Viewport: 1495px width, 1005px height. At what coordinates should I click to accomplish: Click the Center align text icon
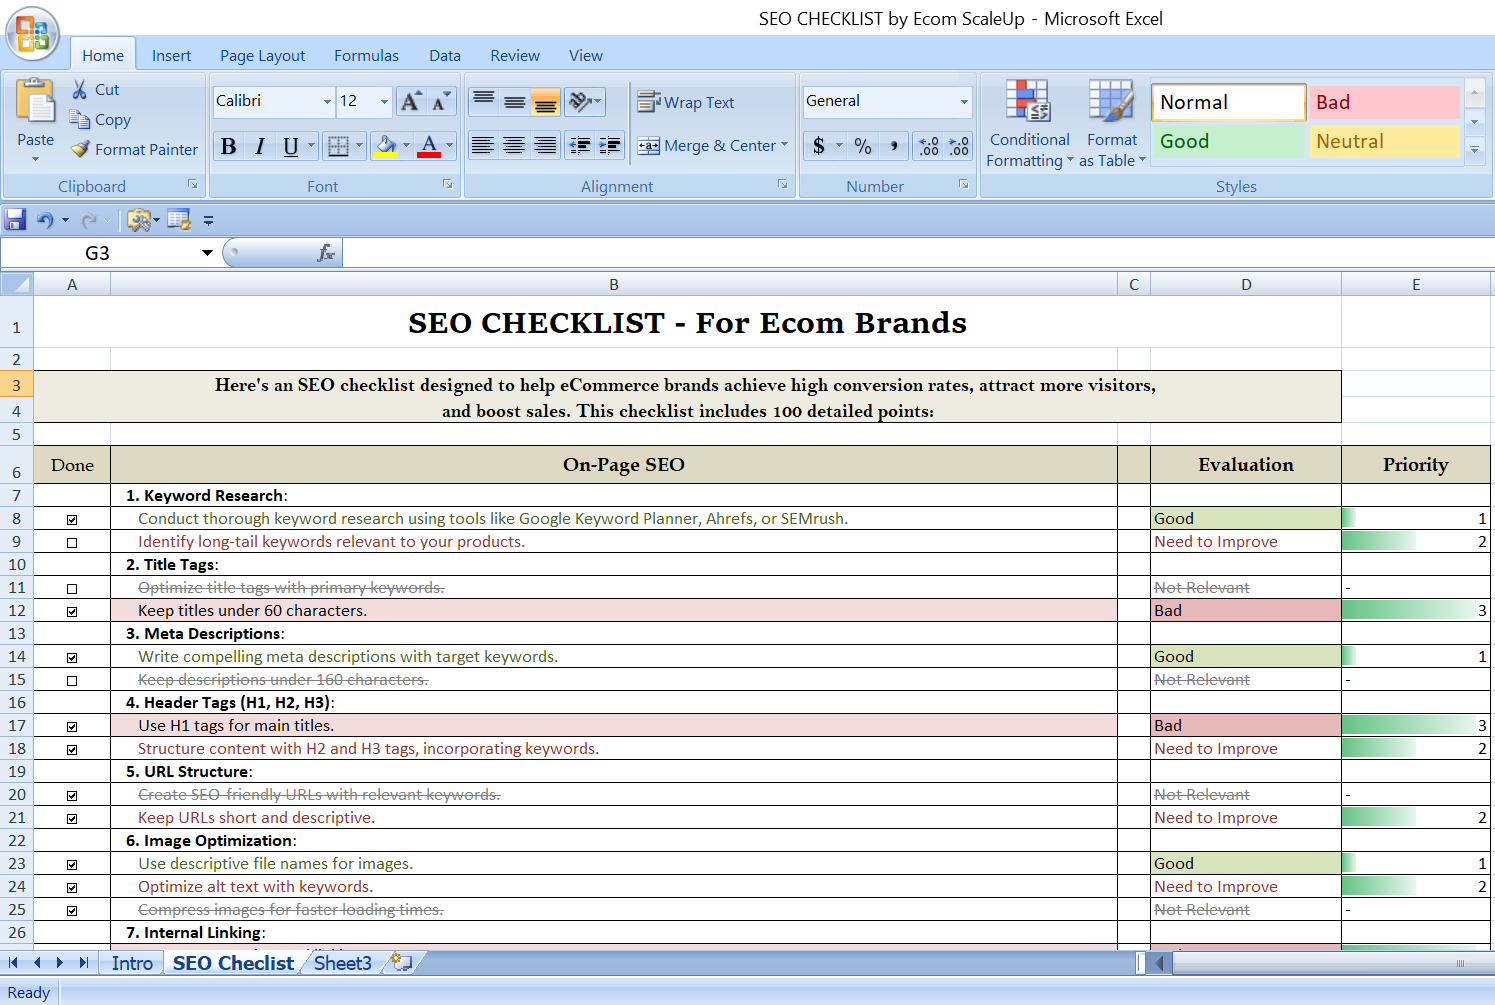pos(514,147)
